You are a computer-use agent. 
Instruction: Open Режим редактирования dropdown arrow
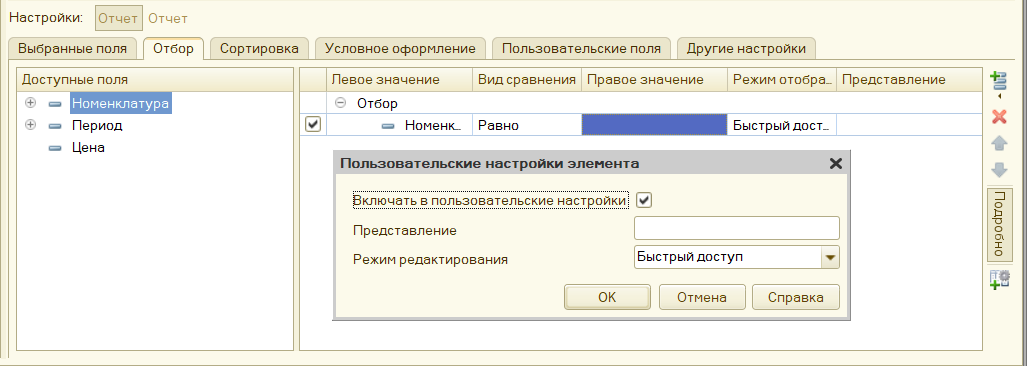click(x=830, y=257)
